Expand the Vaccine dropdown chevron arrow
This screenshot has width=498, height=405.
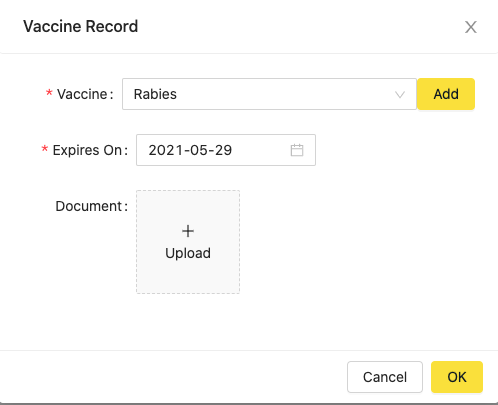400,94
